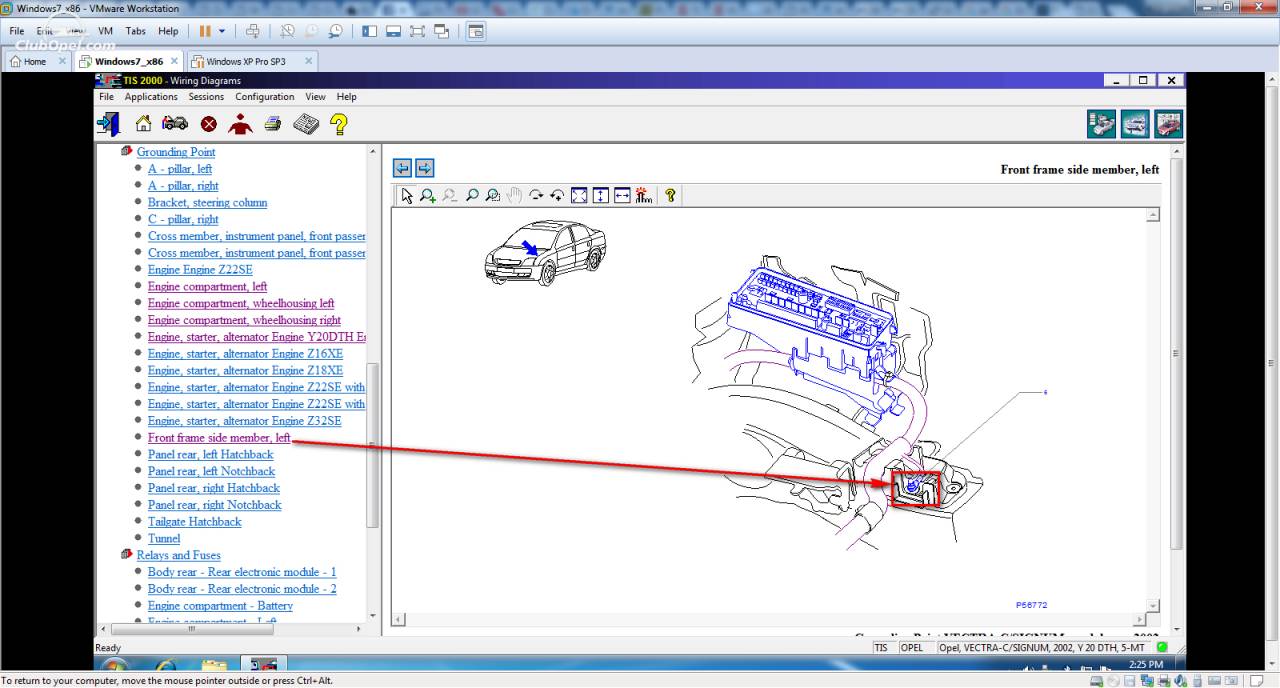Click the car overview thumbnail in the diagram
Image resolution: width=1280 pixels, height=688 pixels.
point(545,254)
